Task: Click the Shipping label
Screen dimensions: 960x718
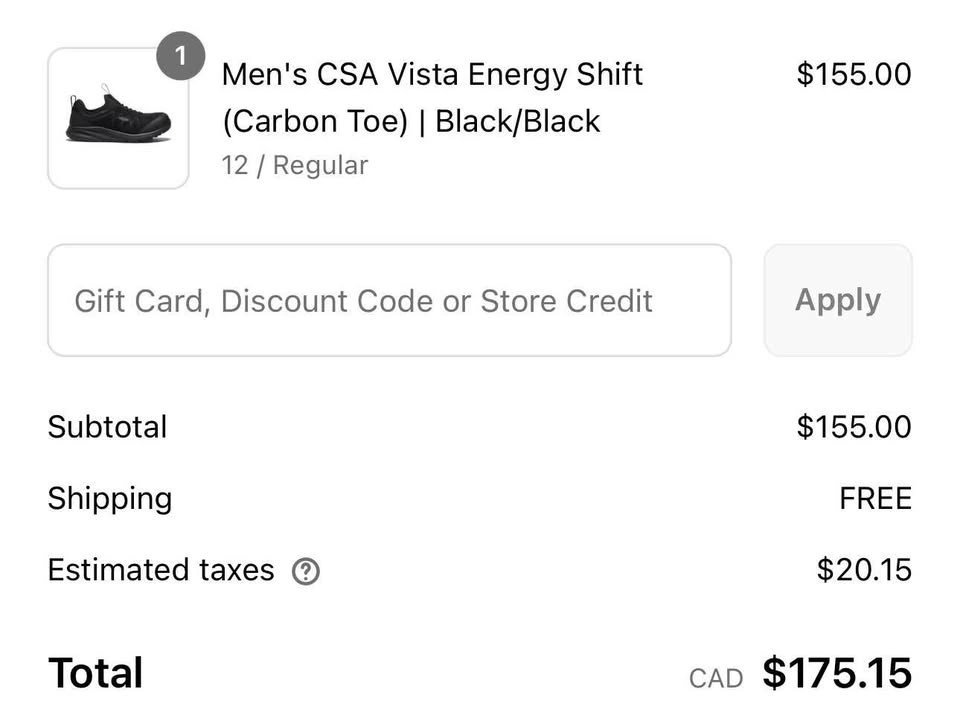Action: point(110,499)
